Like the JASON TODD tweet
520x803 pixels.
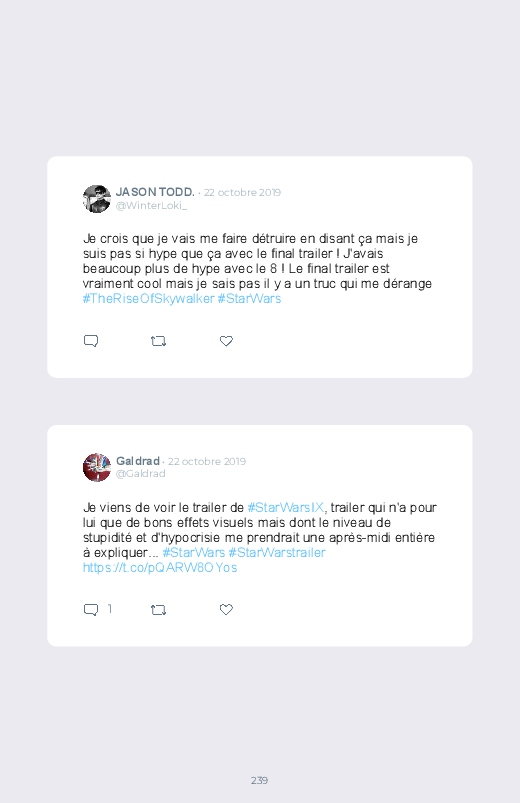click(x=226, y=341)
